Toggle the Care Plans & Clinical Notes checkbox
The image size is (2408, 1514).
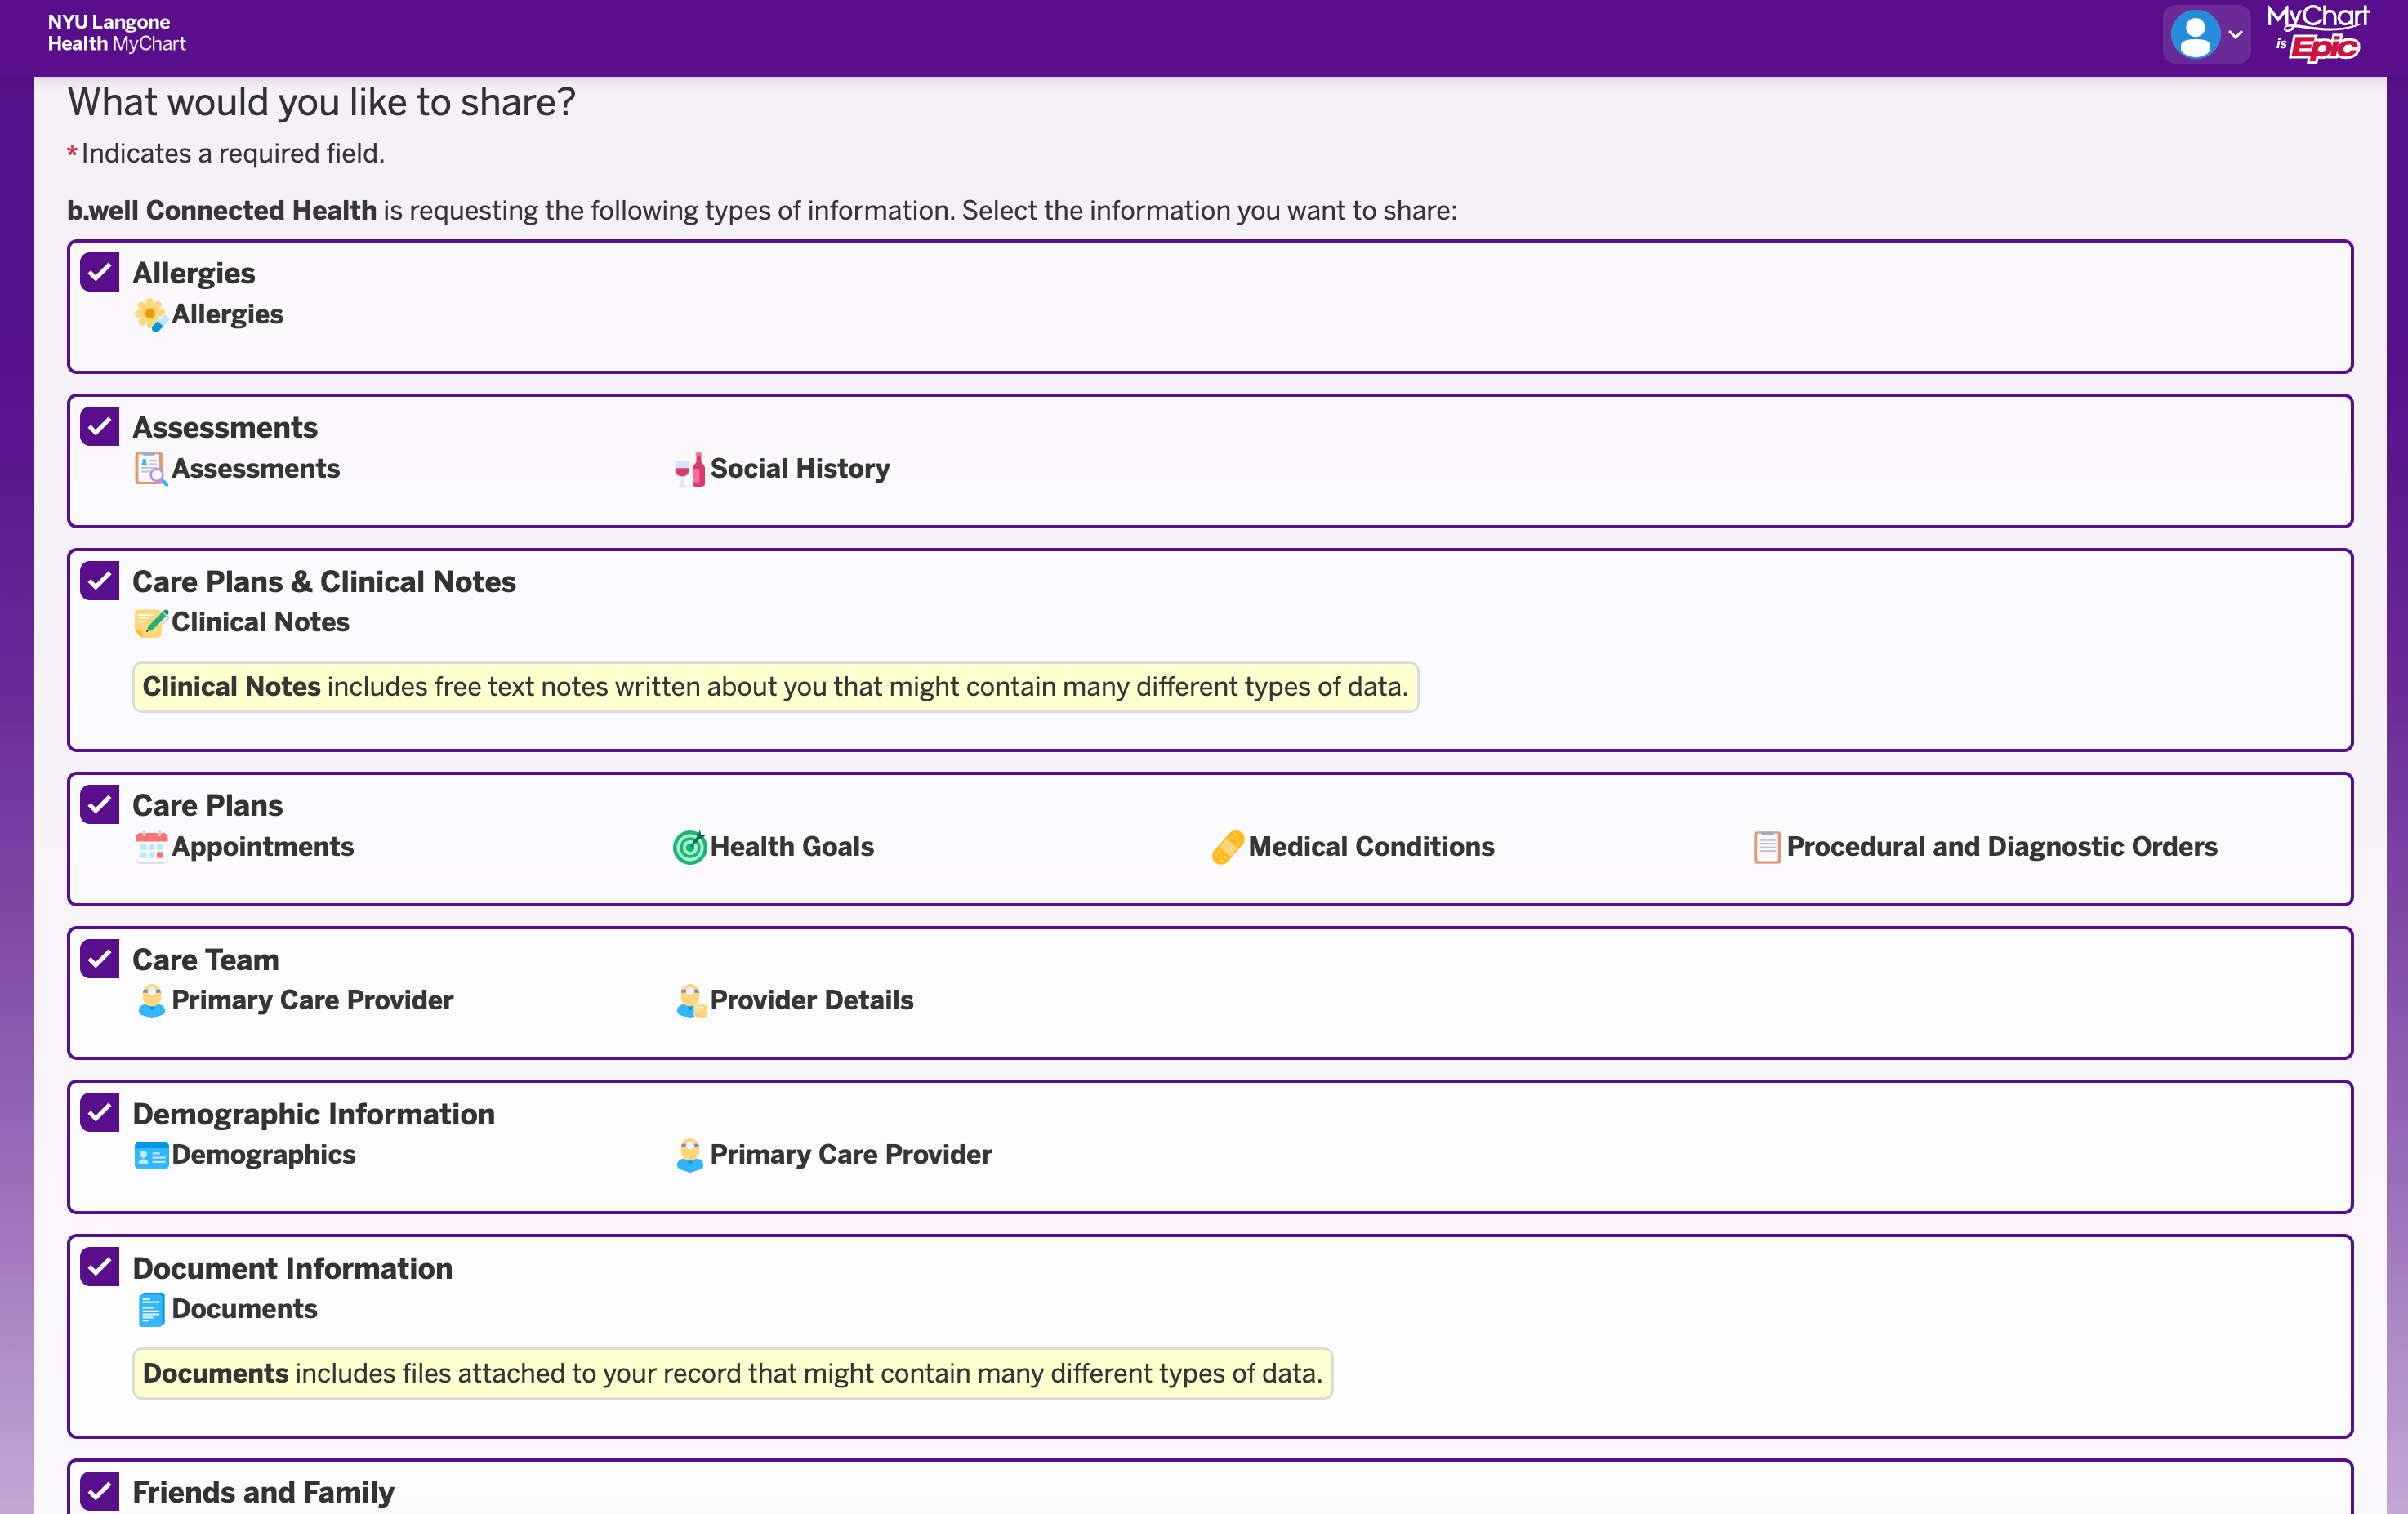pyautogui.click(x=100, y=581)
